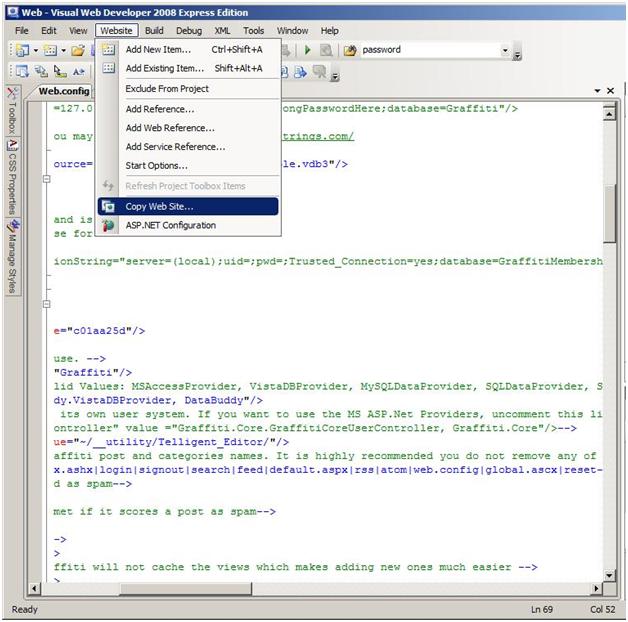
Task: Click the vertical scrollbar thumb
Action: [x=609, y=213]
